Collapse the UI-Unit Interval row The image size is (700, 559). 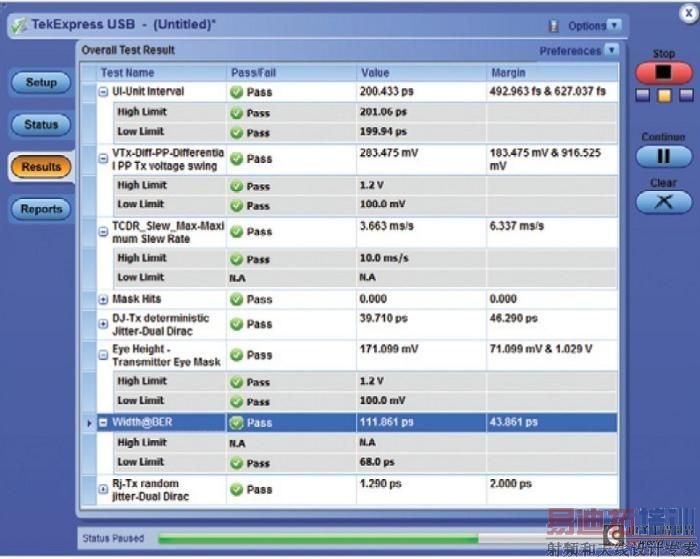point(103,92)
